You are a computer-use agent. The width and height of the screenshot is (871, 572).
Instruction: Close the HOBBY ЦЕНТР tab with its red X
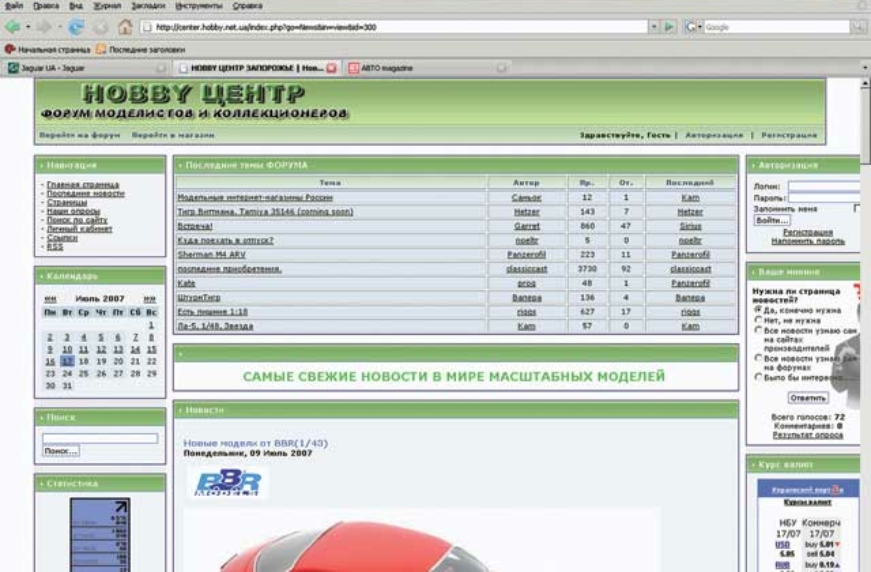[x=330, y=68]
